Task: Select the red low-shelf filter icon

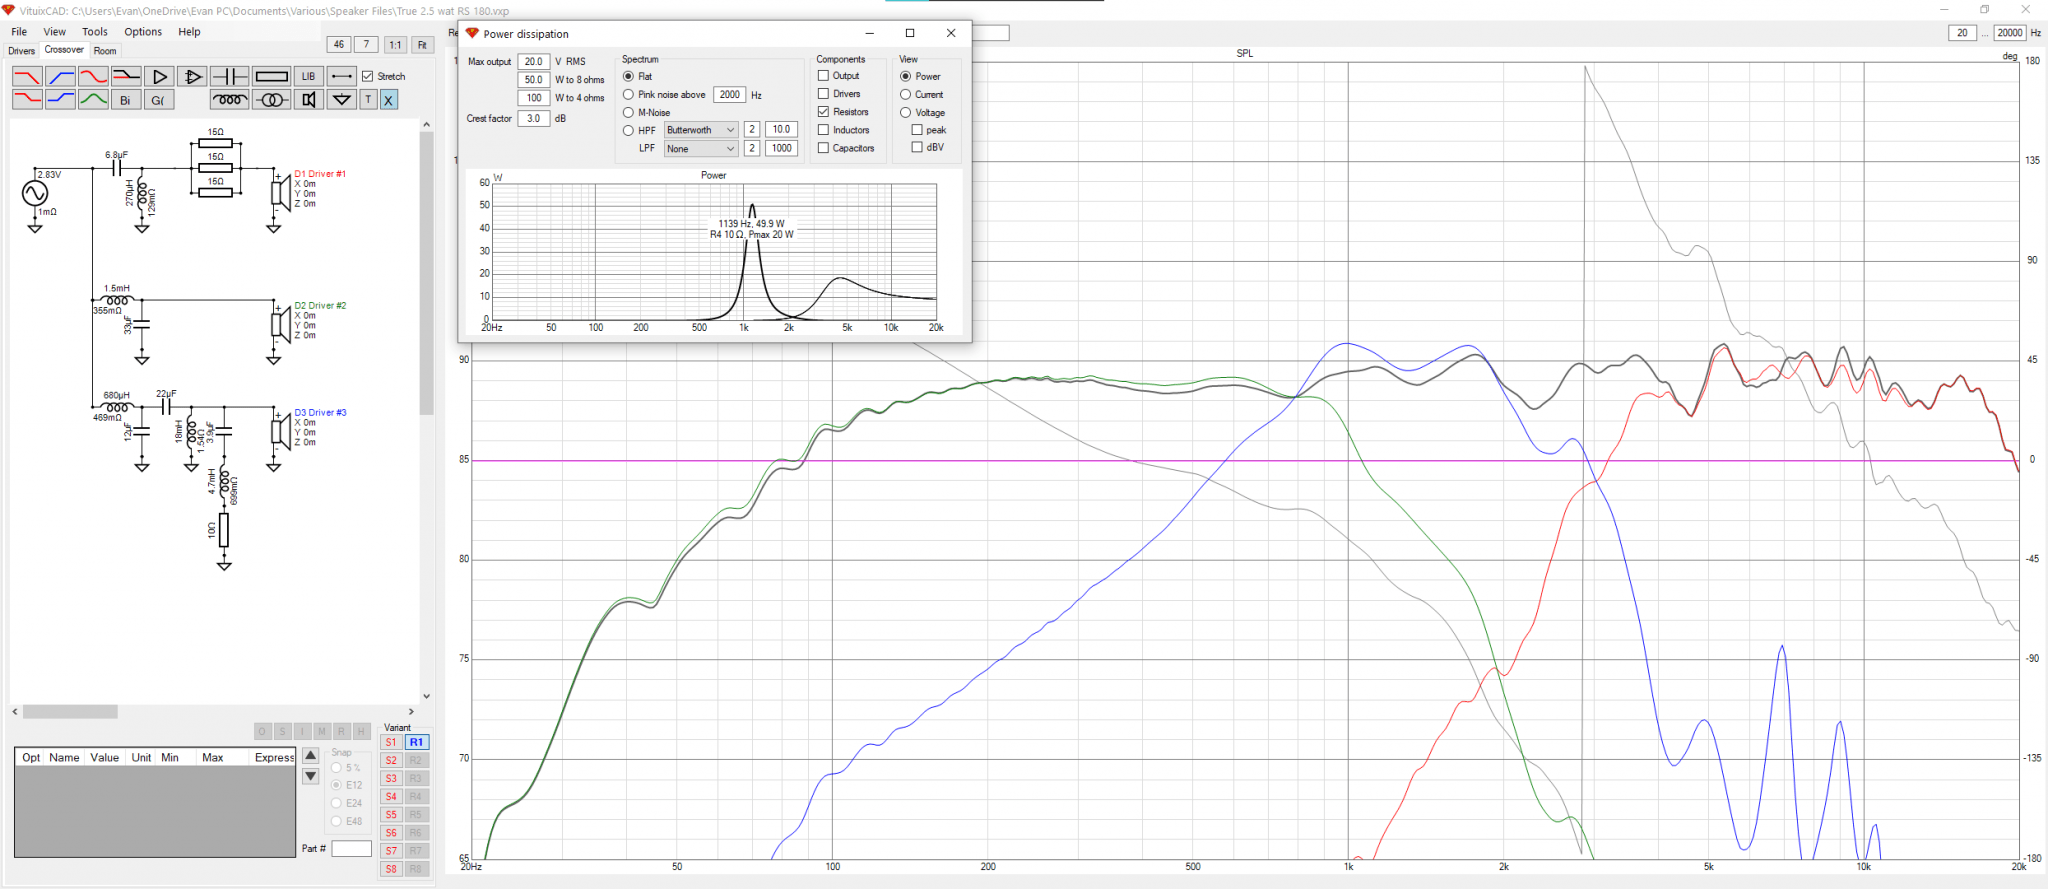Action: pyautogui.click(x=27, y=99)
